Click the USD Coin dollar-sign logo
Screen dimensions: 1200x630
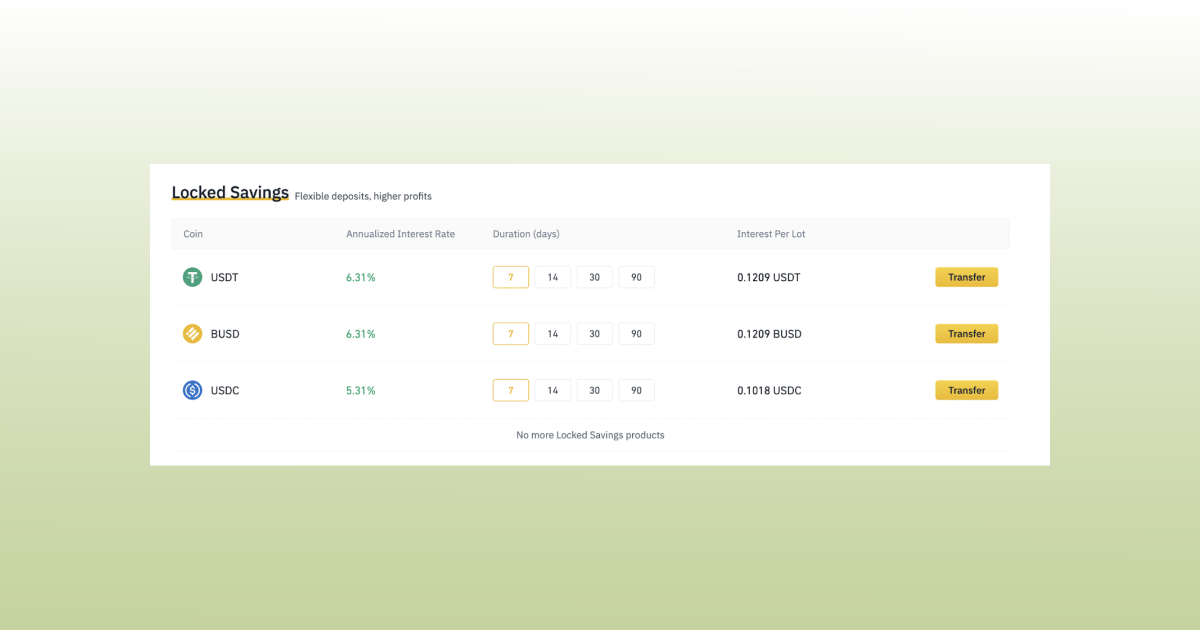click(x=192, y=390)
